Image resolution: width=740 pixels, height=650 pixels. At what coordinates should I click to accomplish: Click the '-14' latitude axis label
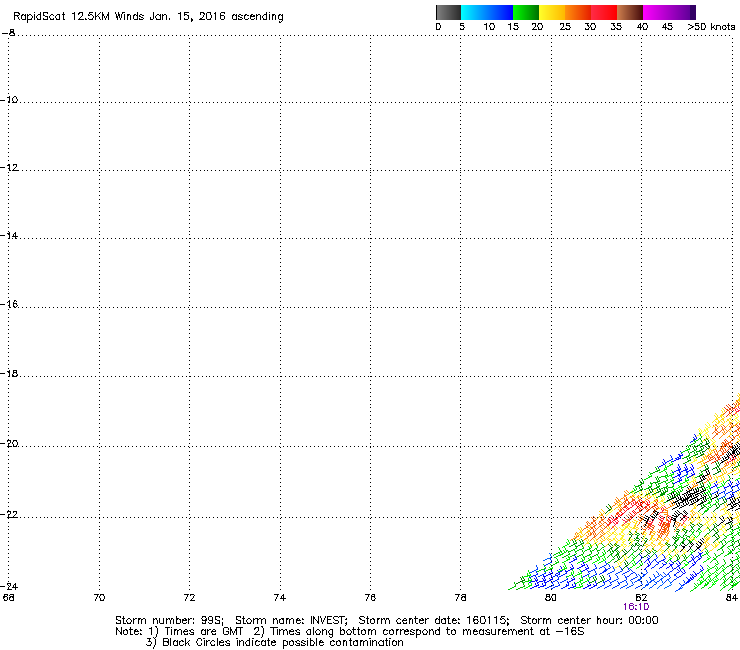pos(9,236)
